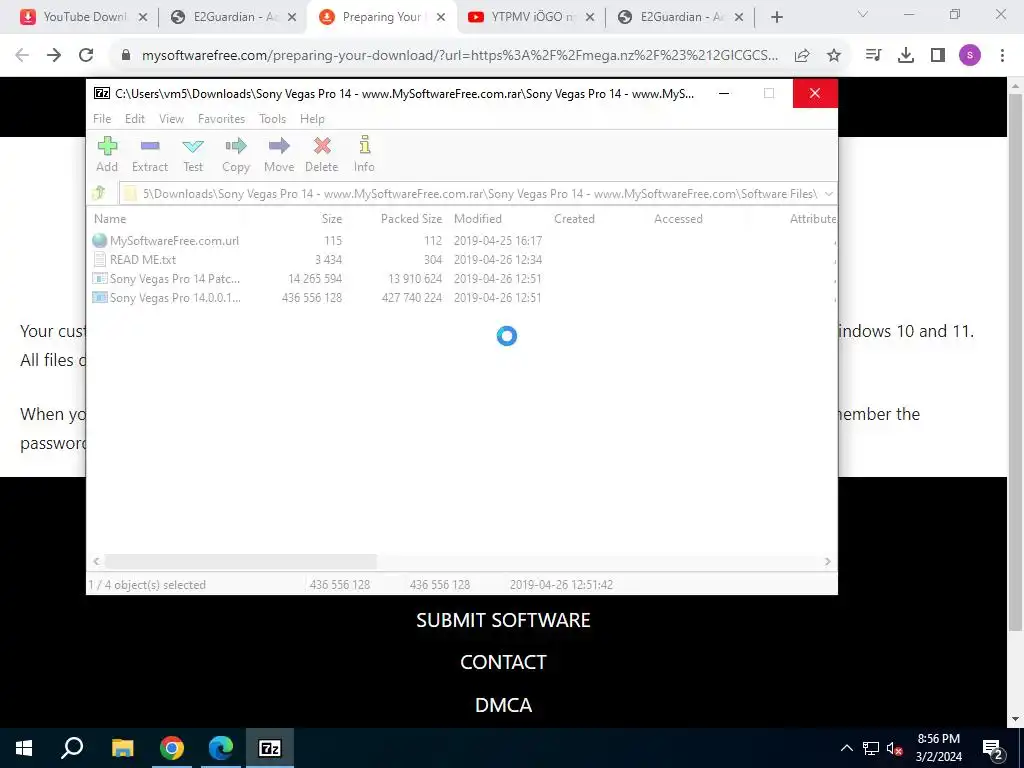Viewport: 1024px width, 768px height.
Task: Expand the address path dropdown arrow
Action: 828,194
